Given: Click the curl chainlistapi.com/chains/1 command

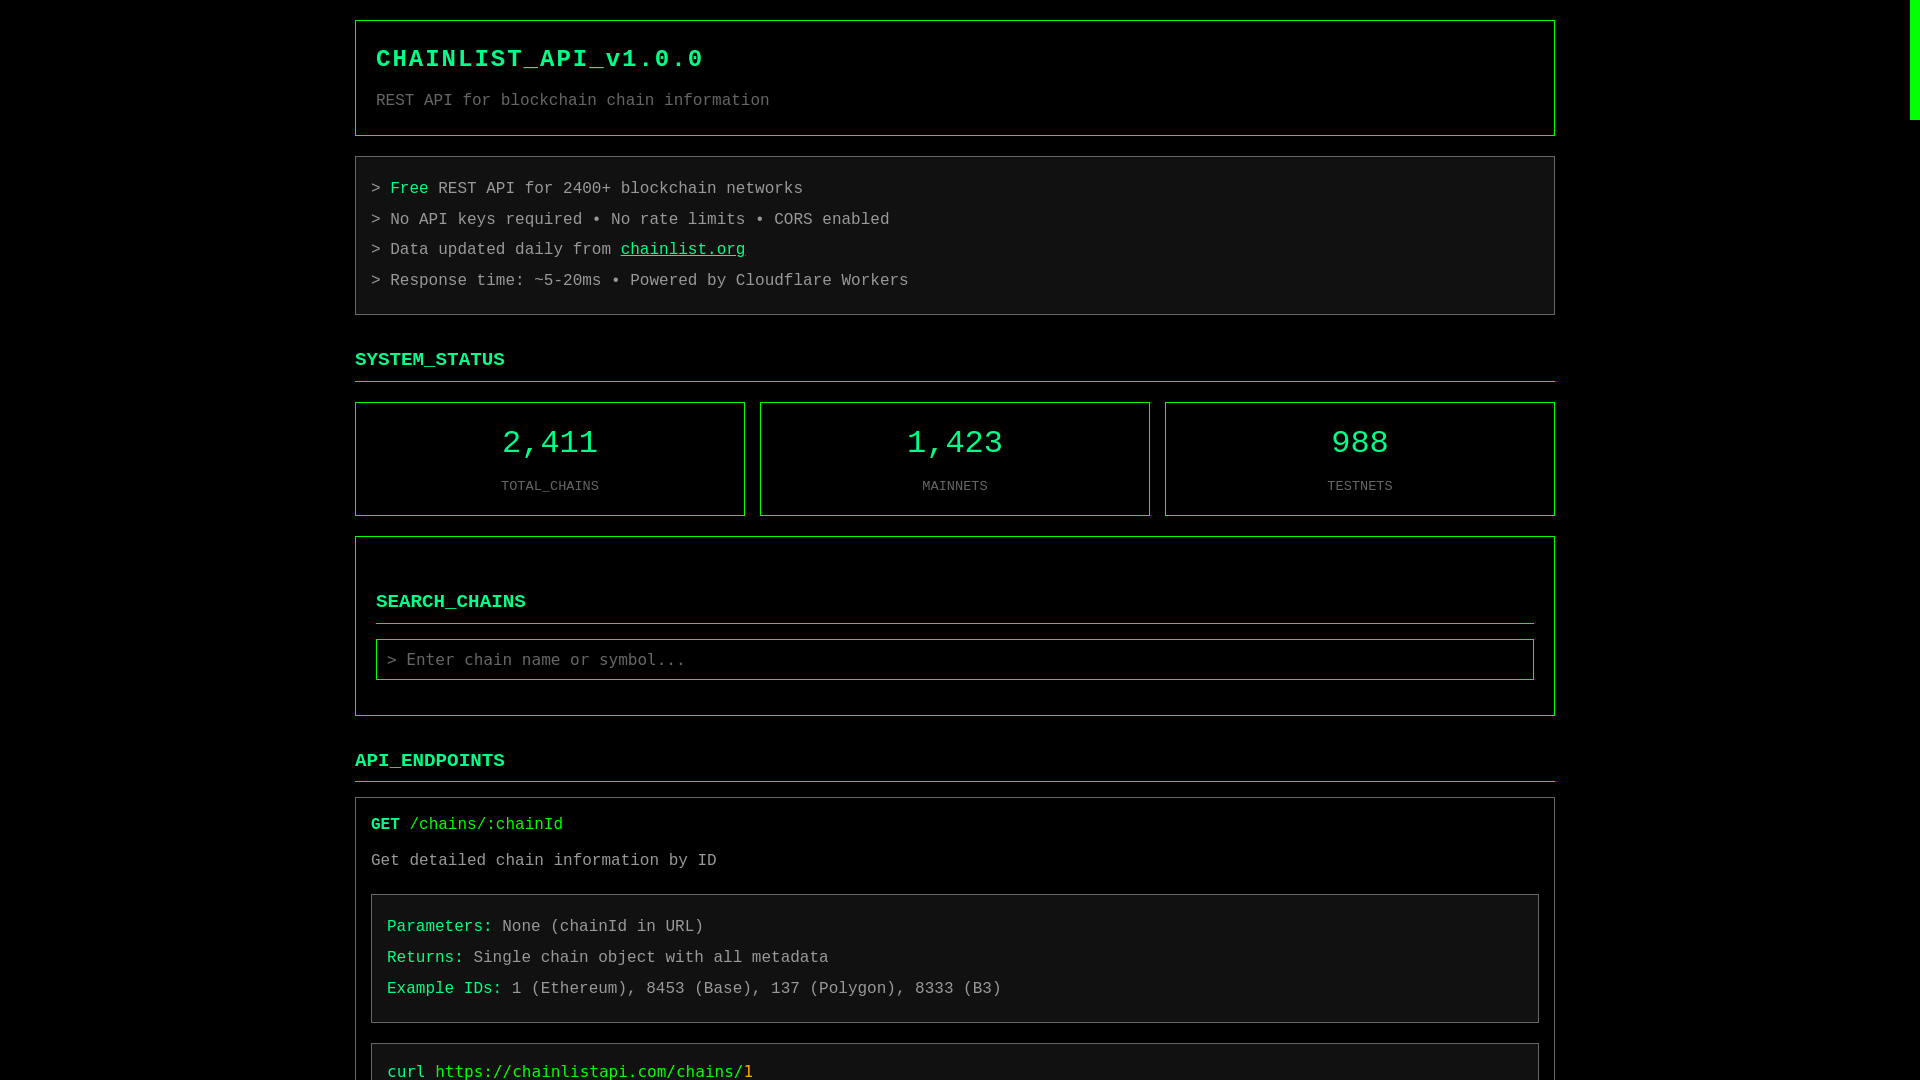Looking at the screenshot, I should (570, 1072).
